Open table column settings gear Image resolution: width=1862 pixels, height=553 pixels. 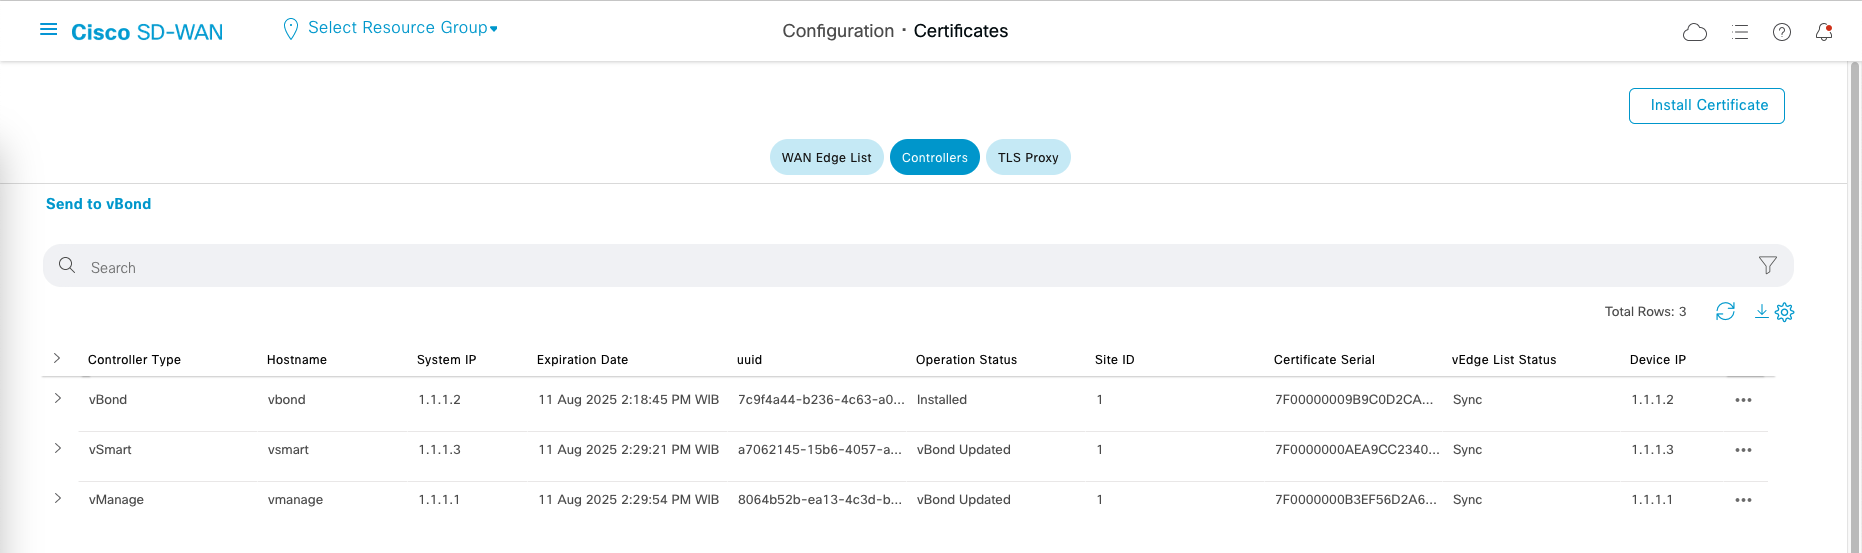pos(1784,312)
